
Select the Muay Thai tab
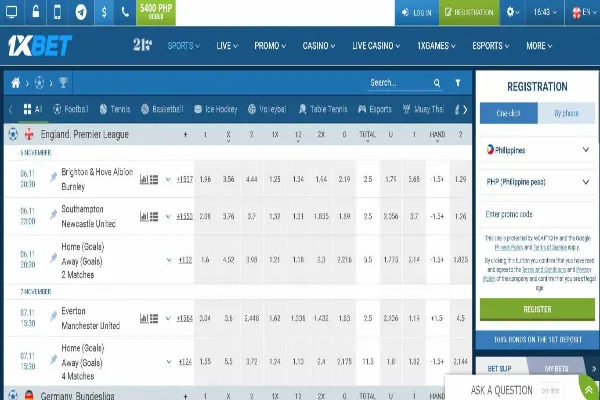click(x=424, y=109)
